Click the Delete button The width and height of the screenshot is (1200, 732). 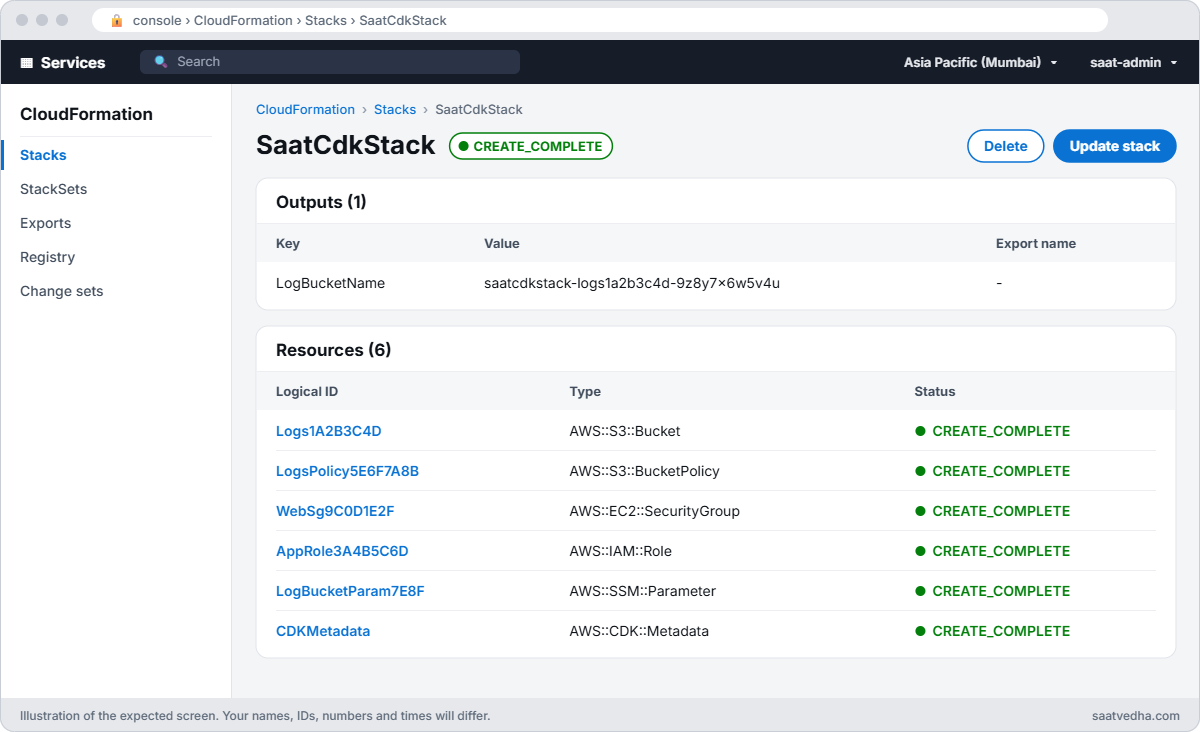1005,146
